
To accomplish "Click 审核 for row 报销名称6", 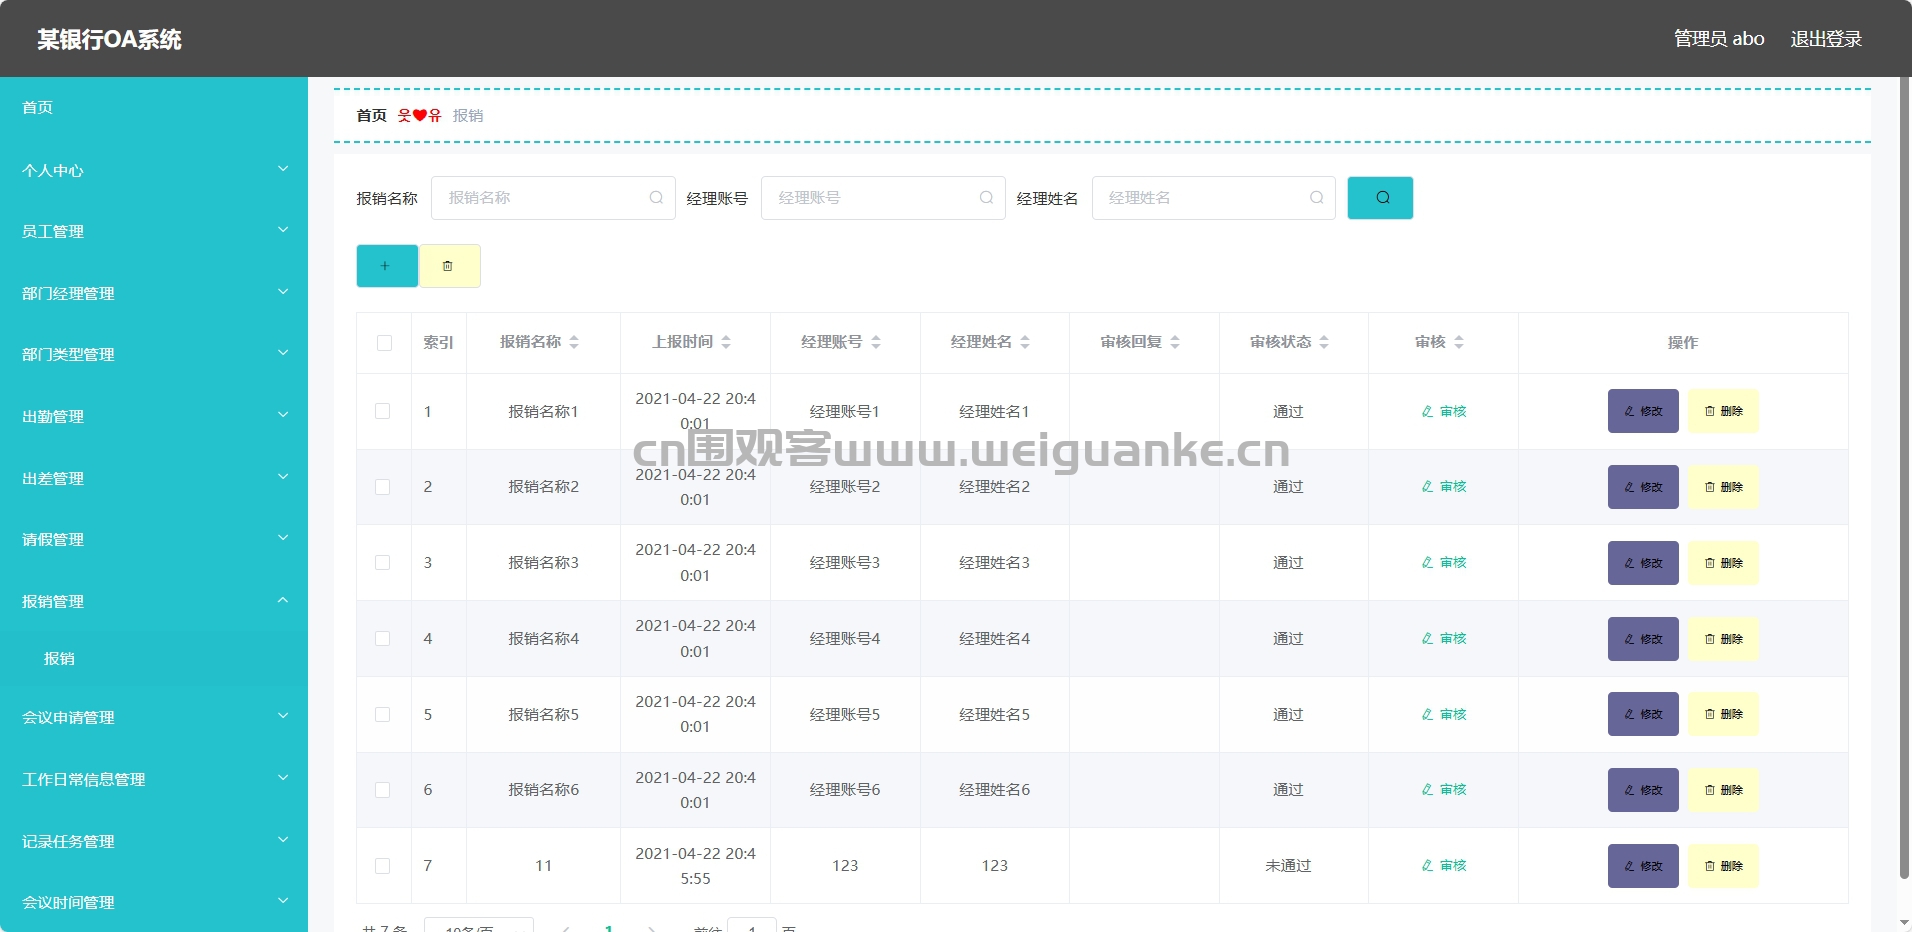I will [1444, 790].
